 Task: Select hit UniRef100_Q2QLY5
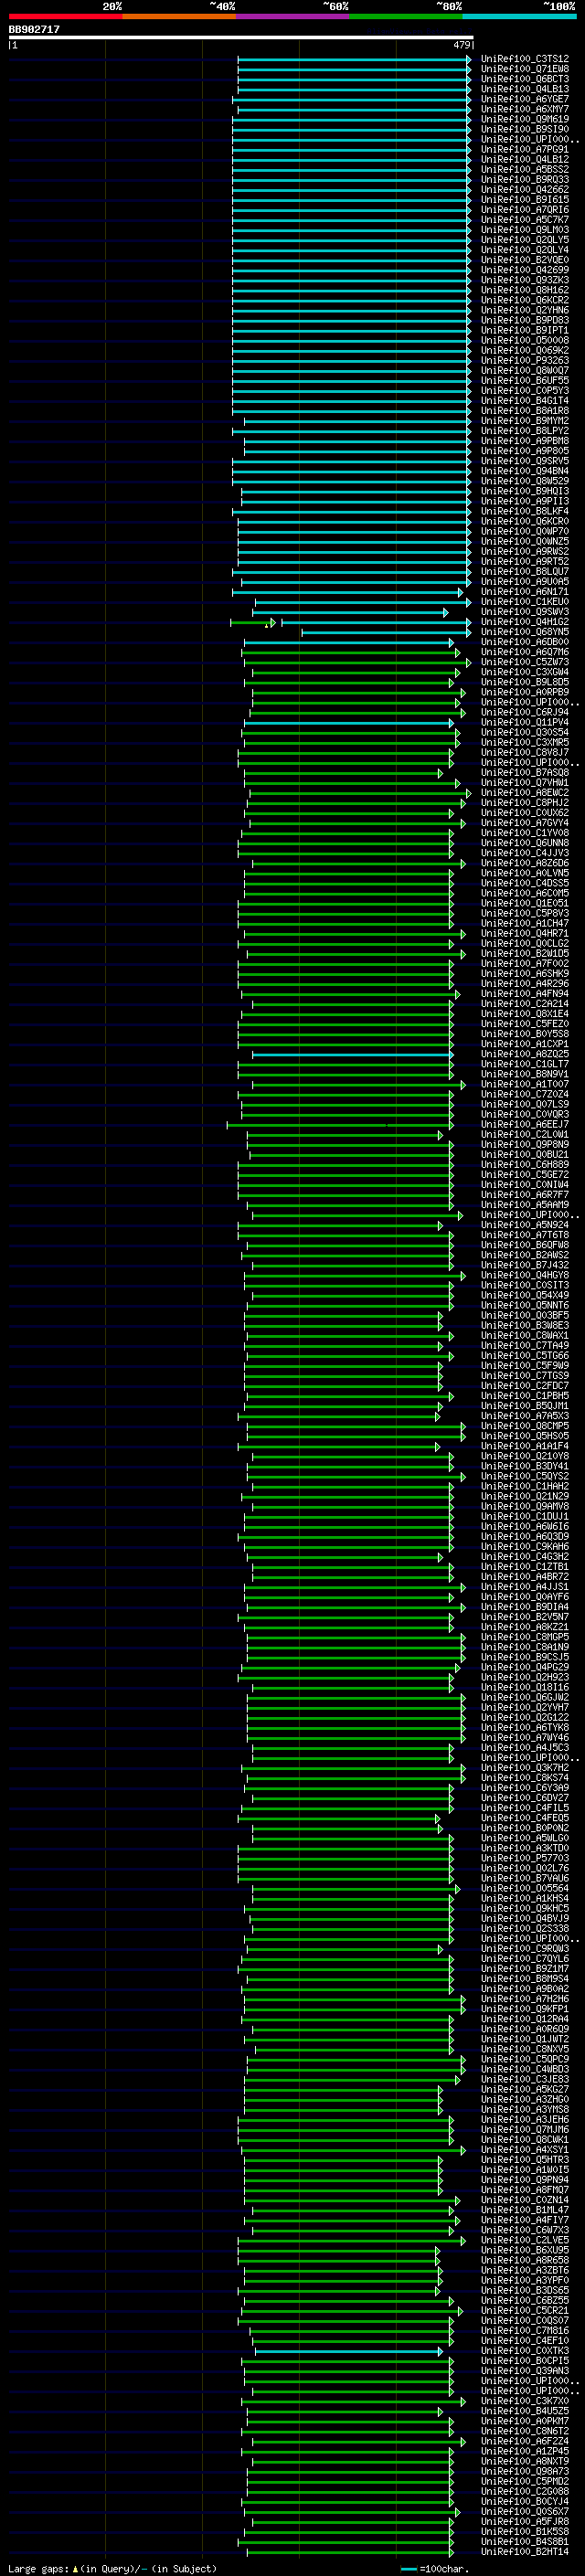click(x=525, y=240)
